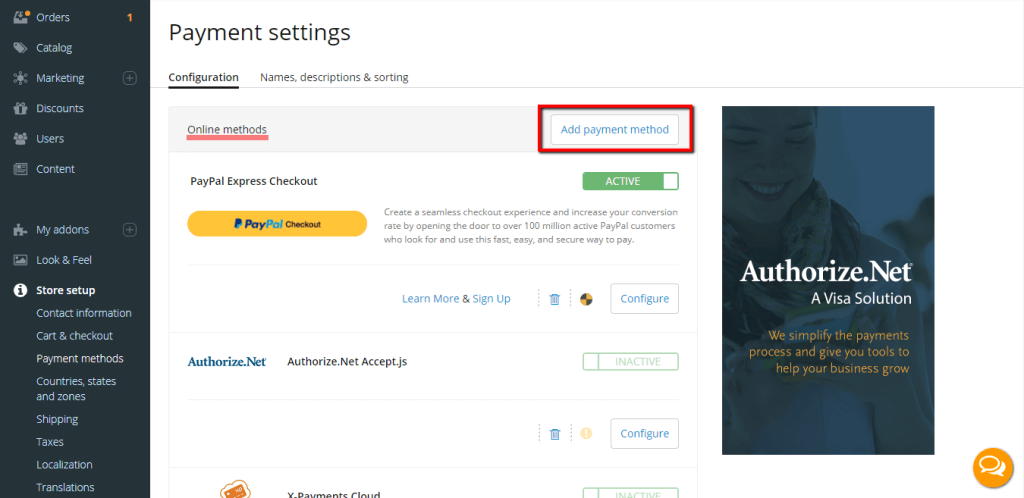Viewport: 1024px width, 498px height.
Task: Click the Catalog tag icon
Action: pos(21,48)
